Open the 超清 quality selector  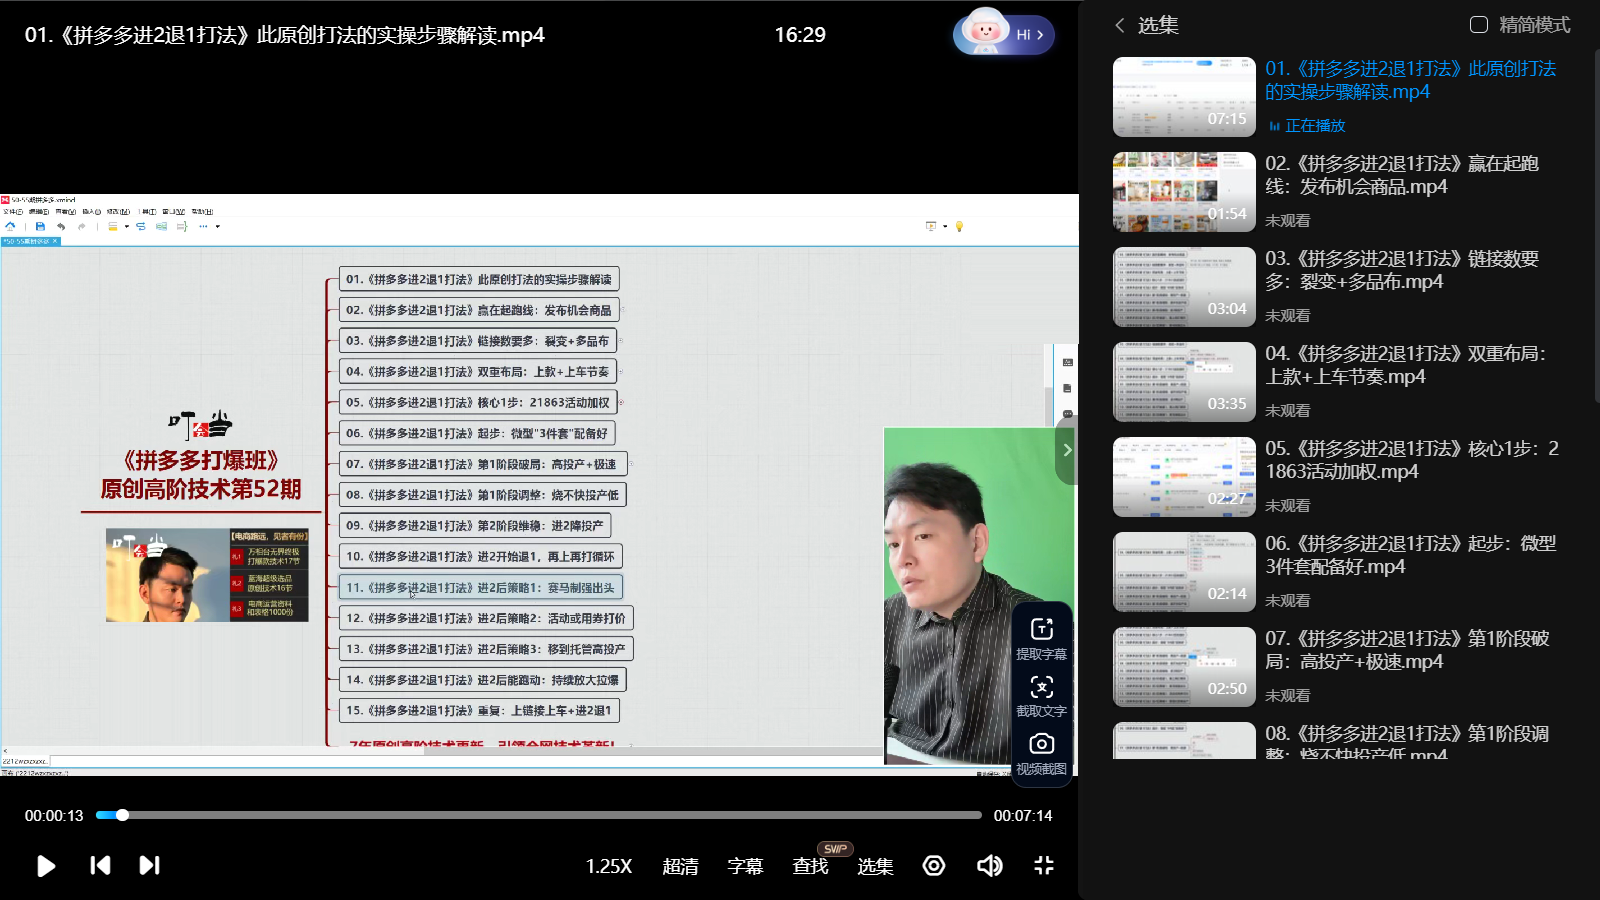680,866
